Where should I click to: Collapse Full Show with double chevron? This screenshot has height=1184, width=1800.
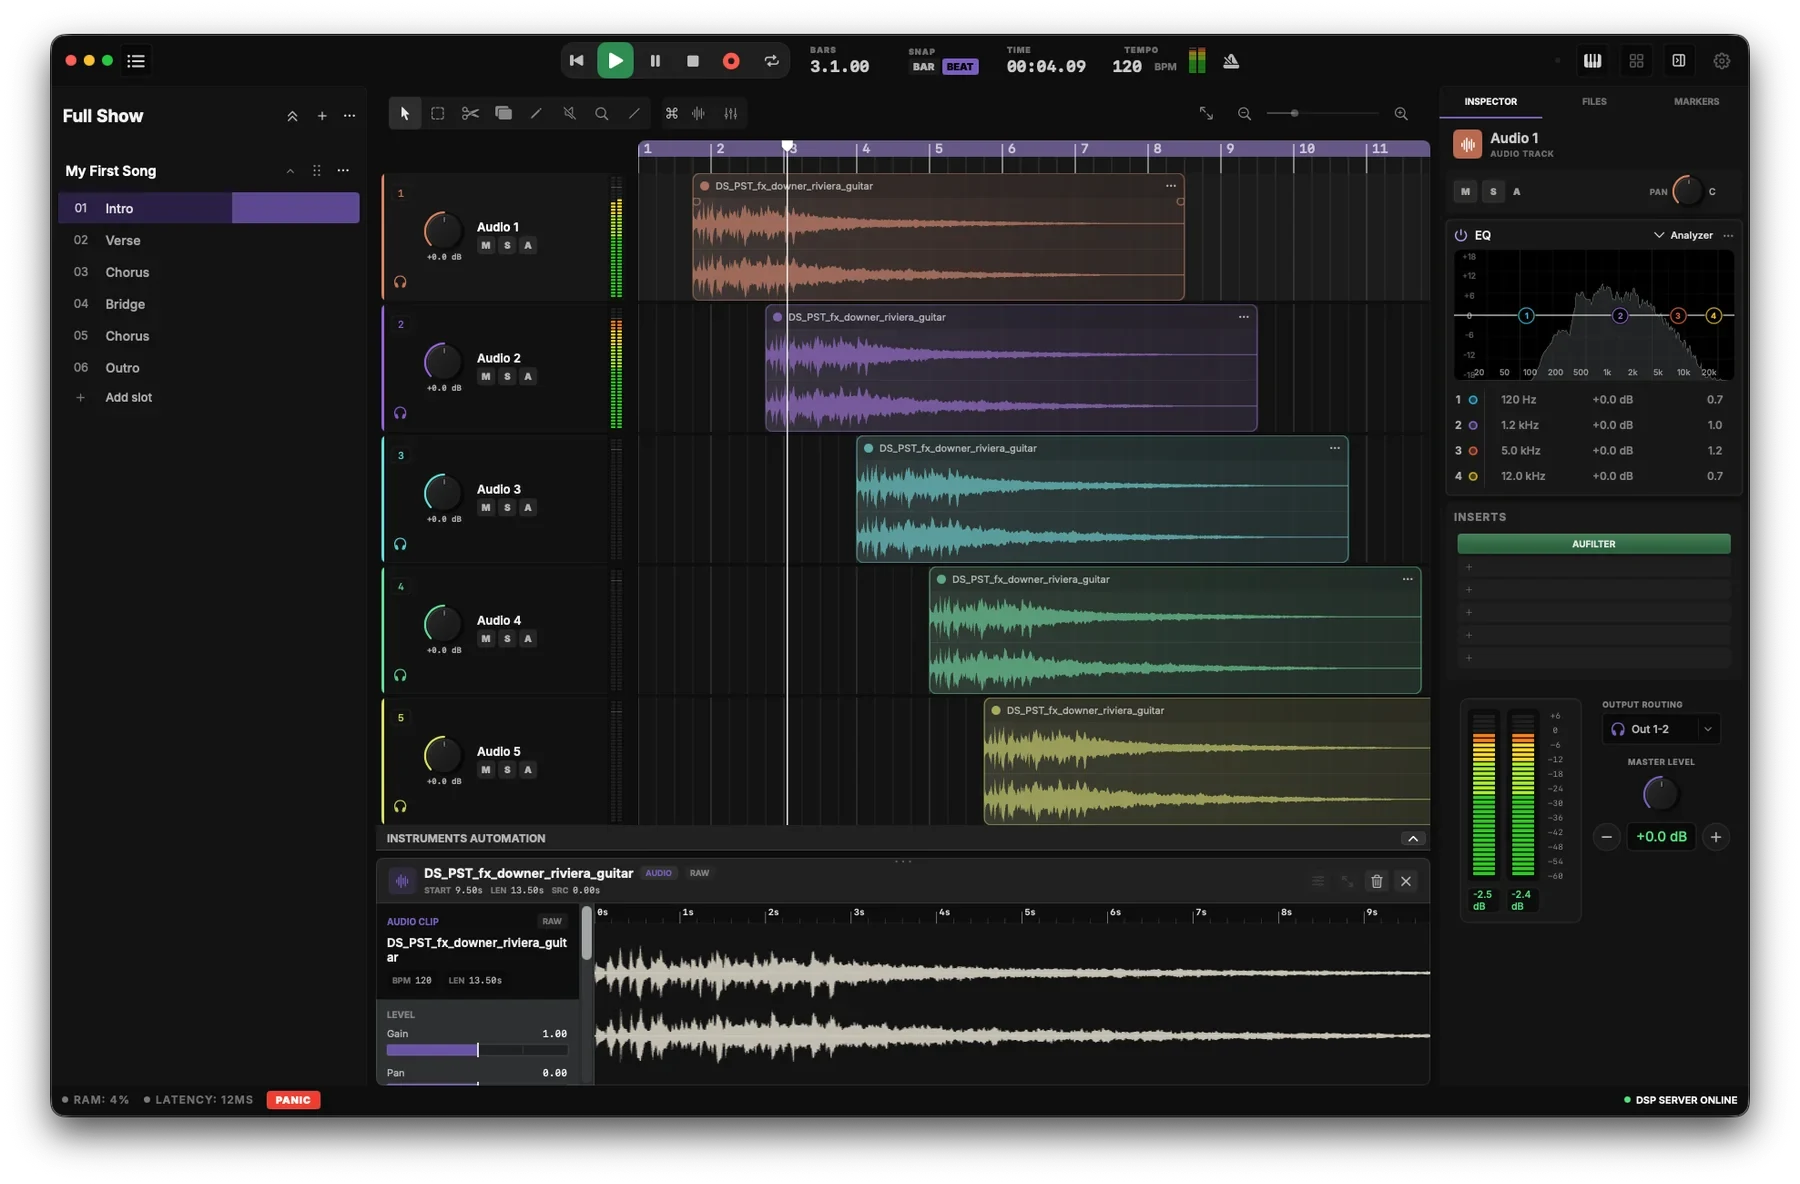click(292, 117)
